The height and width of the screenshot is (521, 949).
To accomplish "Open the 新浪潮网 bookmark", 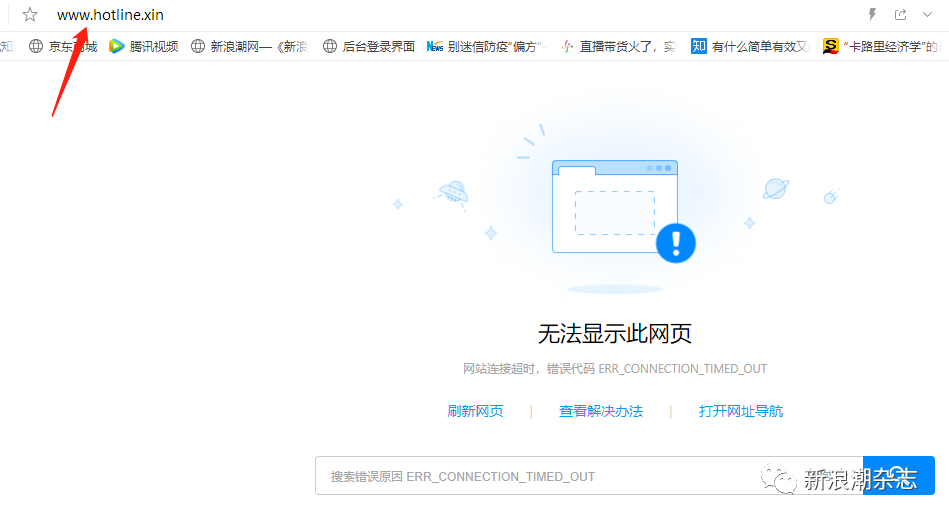I will (249, 47).
